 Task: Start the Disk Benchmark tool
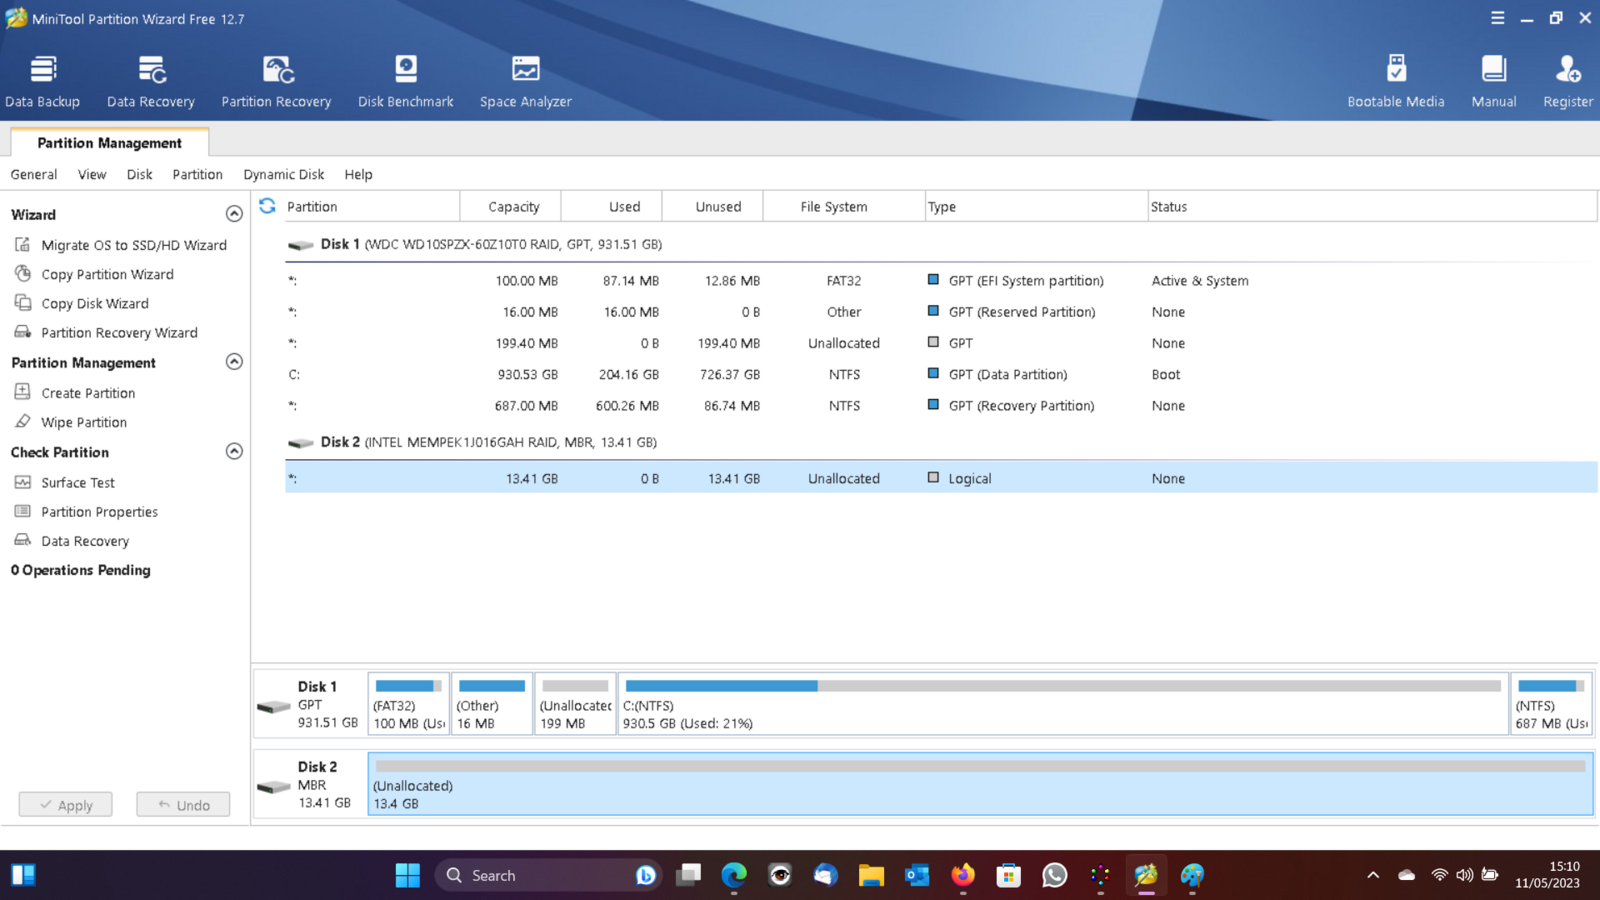[405, 80]
